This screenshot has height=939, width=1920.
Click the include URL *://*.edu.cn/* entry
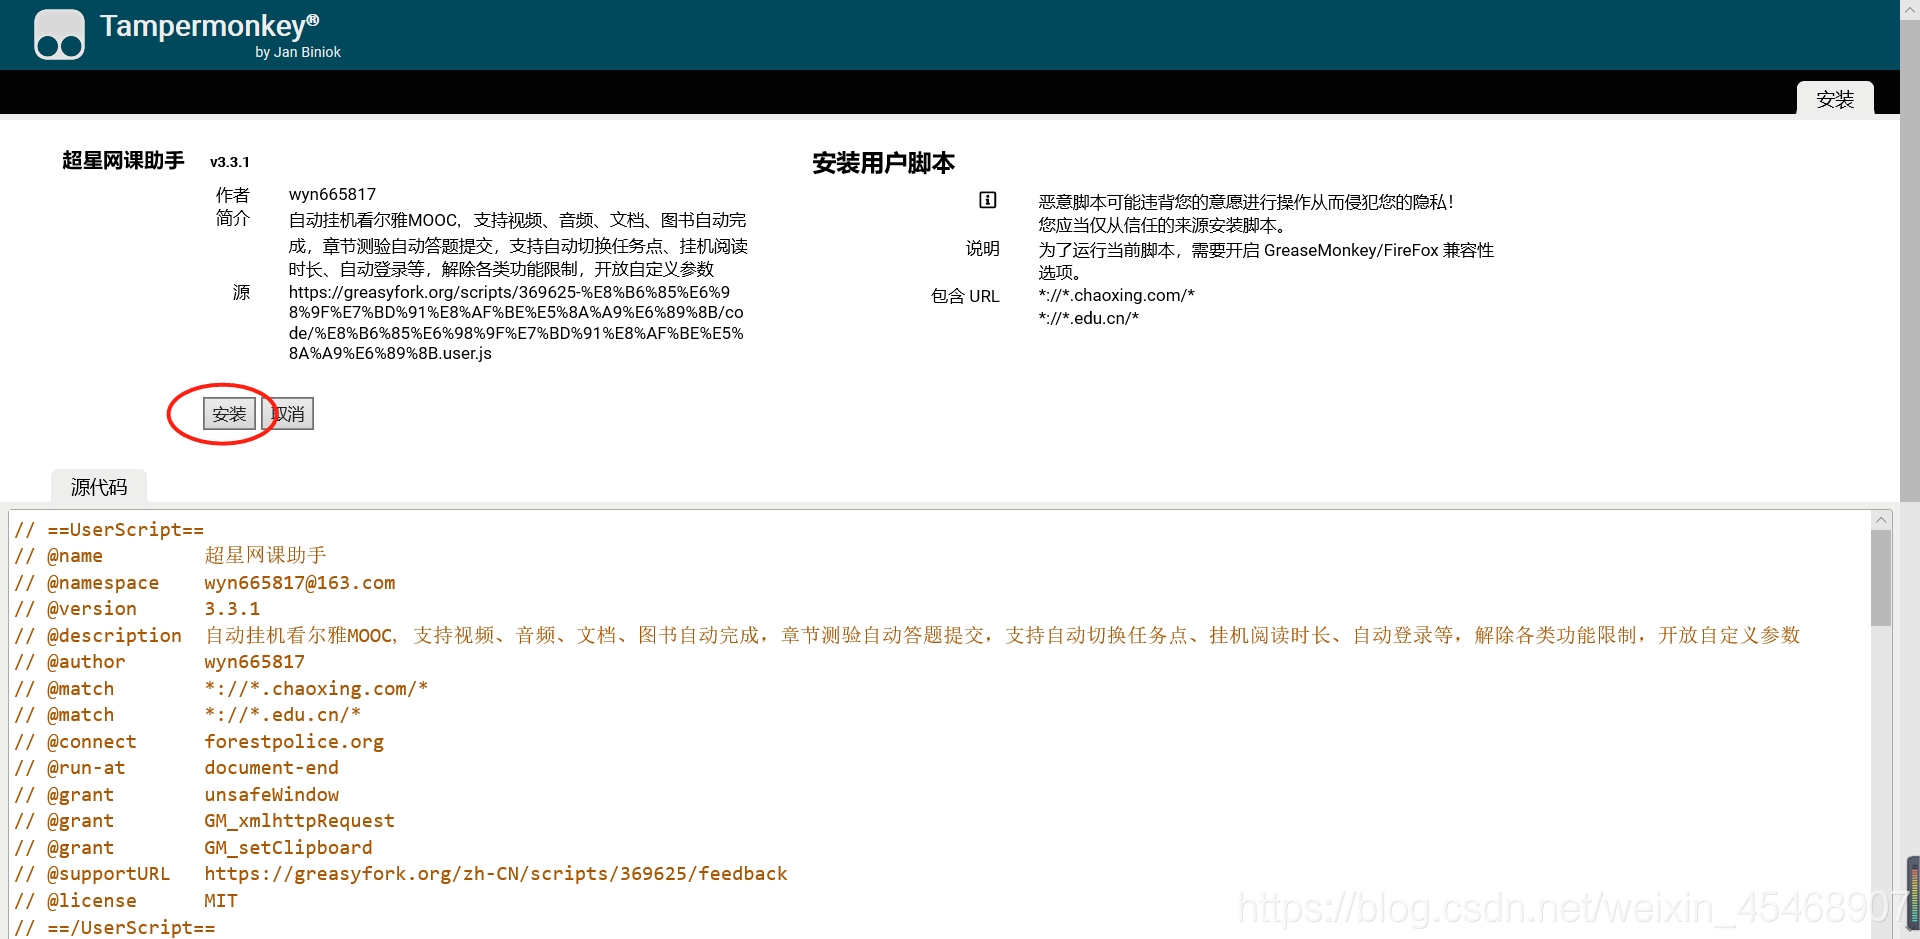click(1088, 318)
